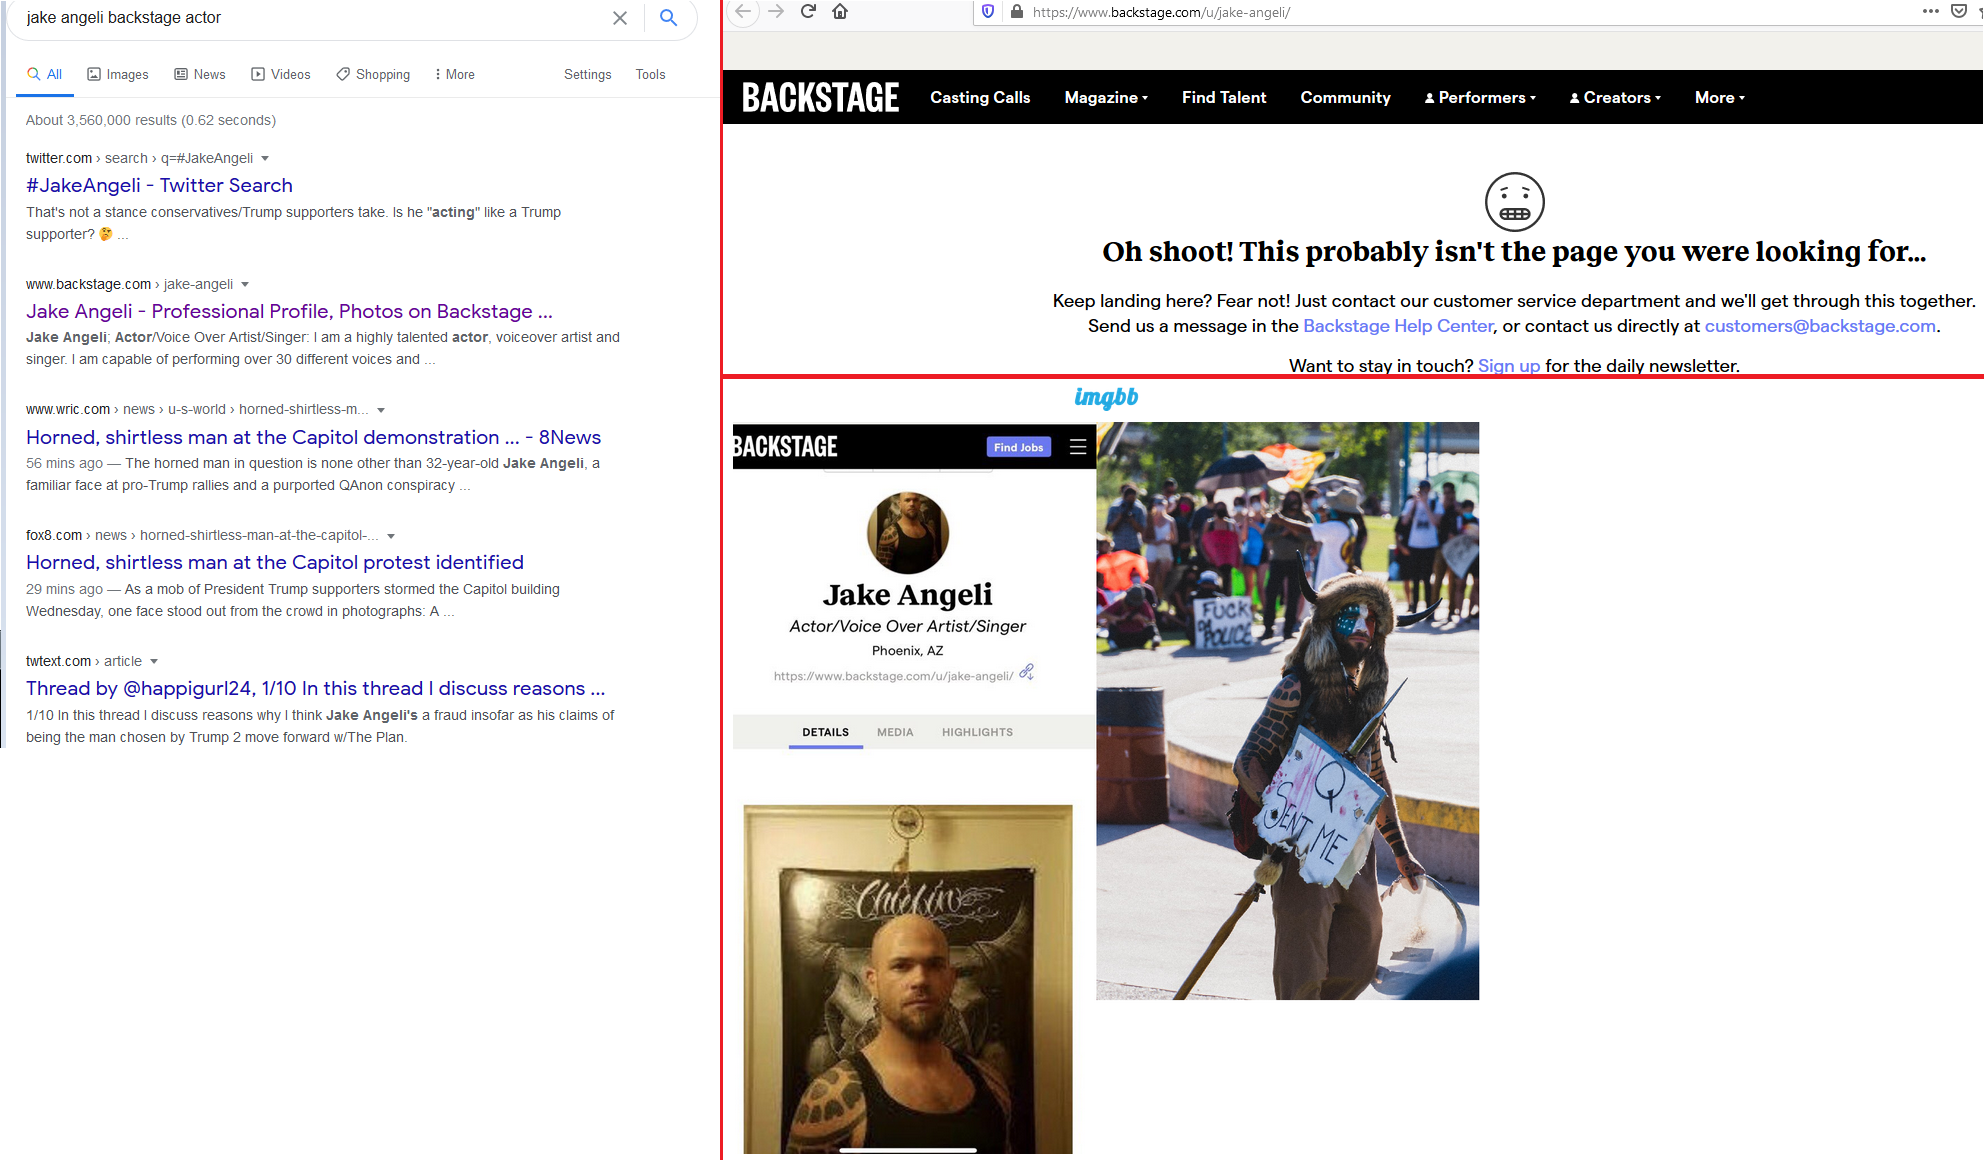Reload the Backstage page
Screen dimensions: 1984x1160
[x=808, y=12]
